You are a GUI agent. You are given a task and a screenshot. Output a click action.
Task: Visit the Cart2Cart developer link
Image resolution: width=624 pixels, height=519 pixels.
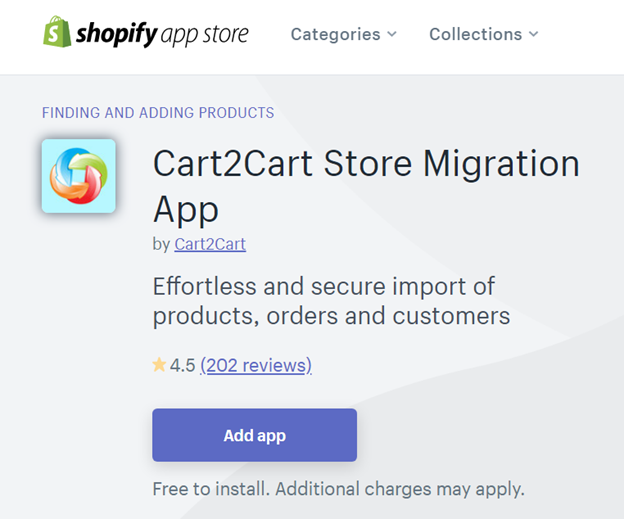coord(210,244)
